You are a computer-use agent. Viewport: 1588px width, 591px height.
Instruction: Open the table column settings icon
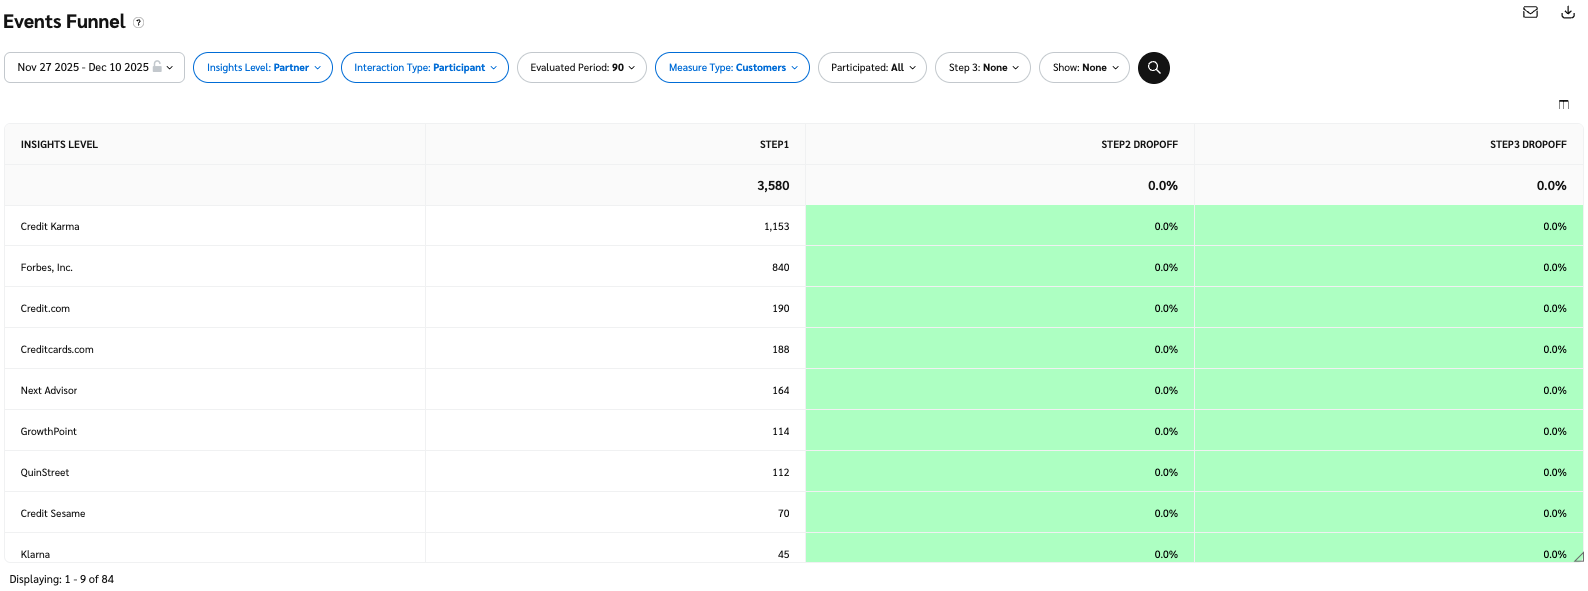(1564, 105)
